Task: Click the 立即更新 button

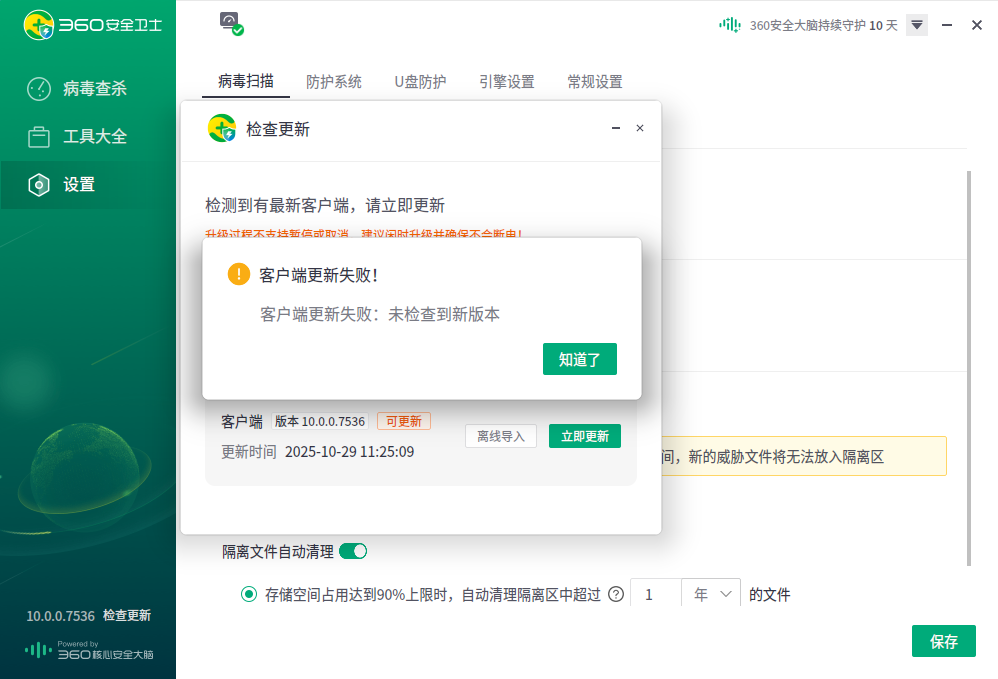Action: tap(585, 436)
